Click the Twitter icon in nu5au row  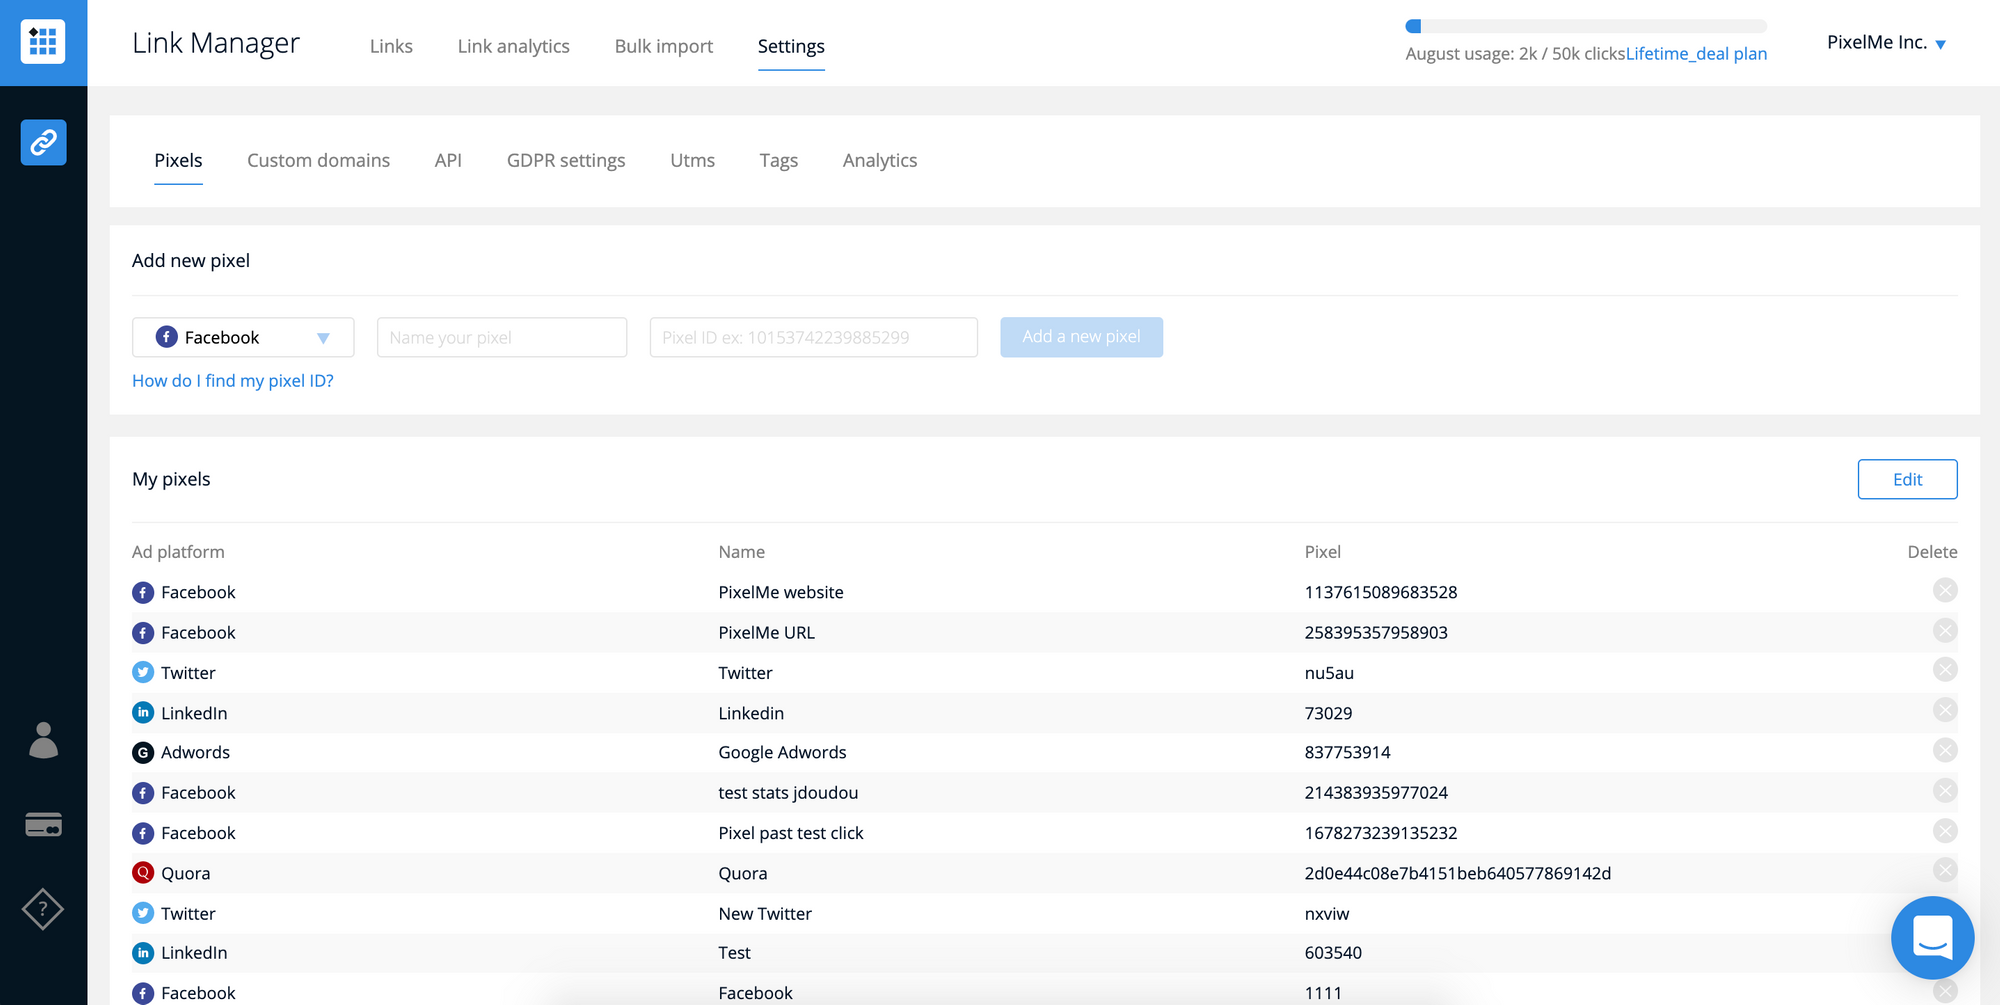[x=143, y=672]
